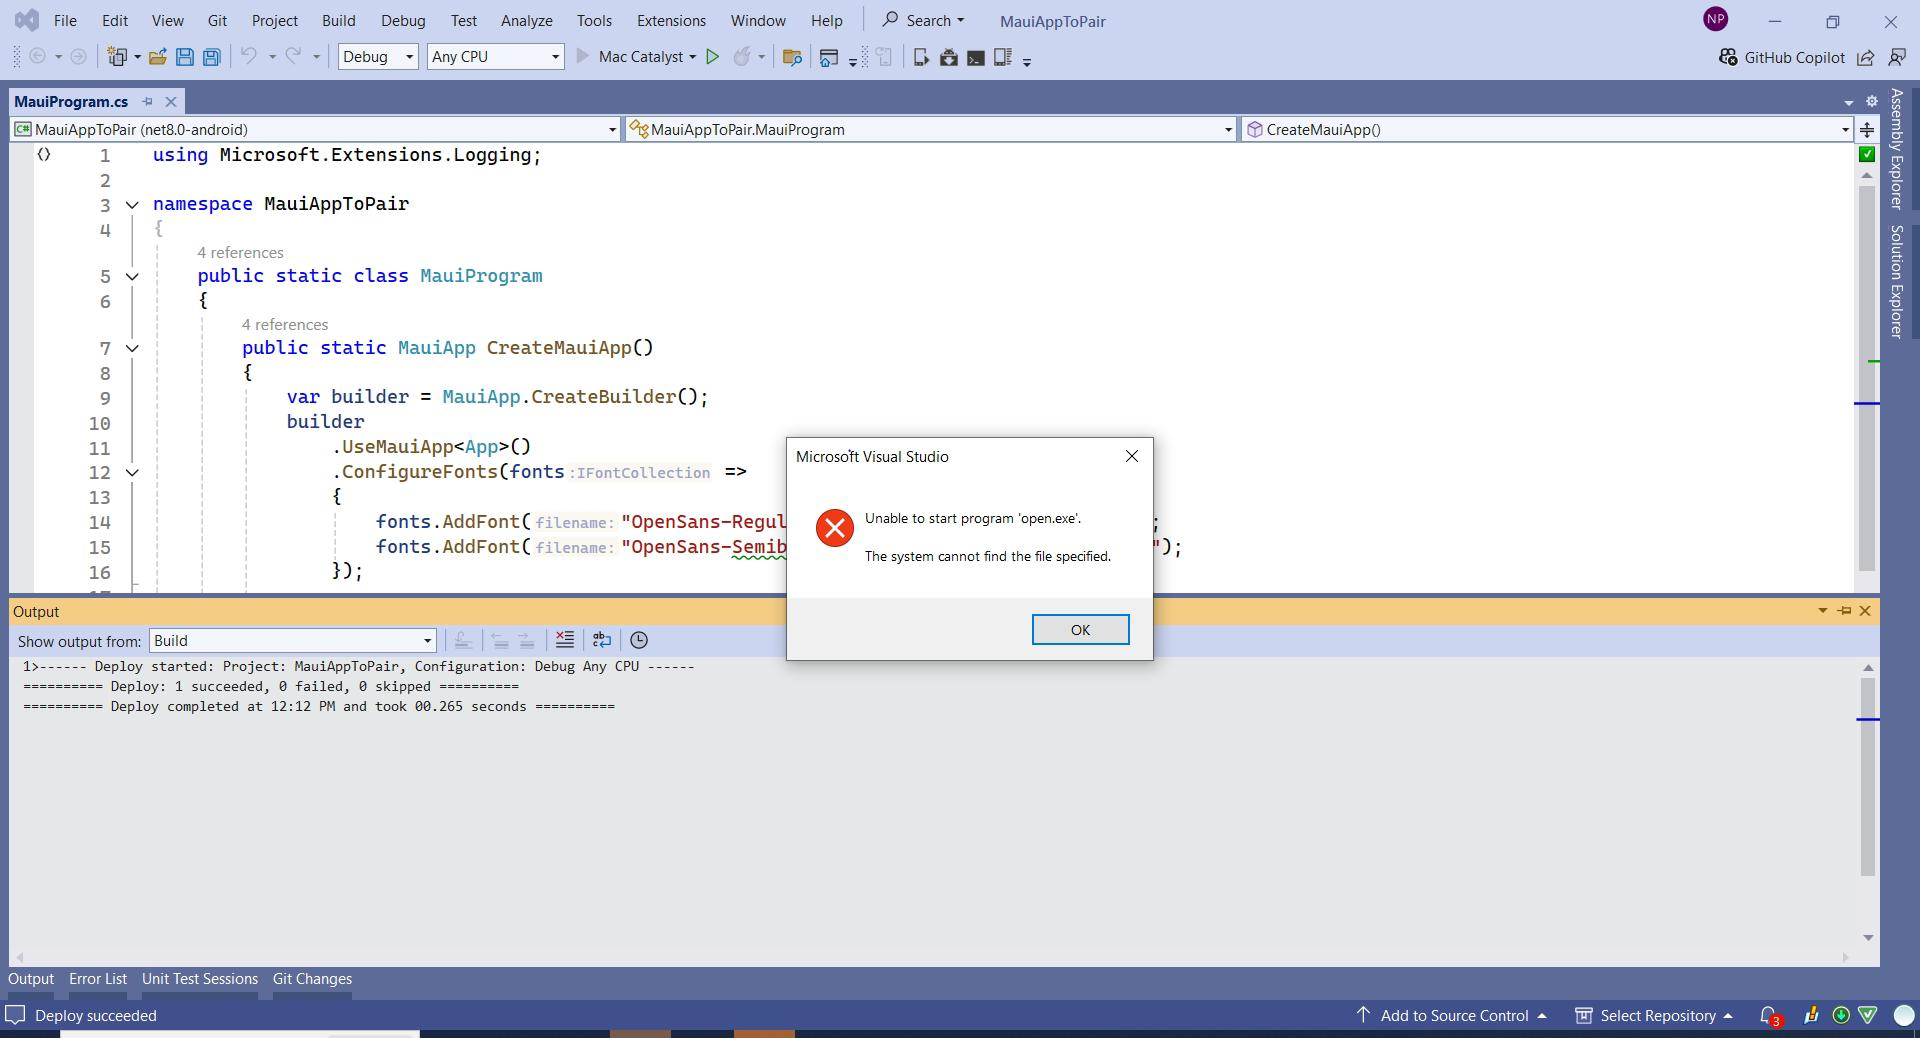Click the Open File folder icon
Screen dimensions: 1920x1038
157,57
